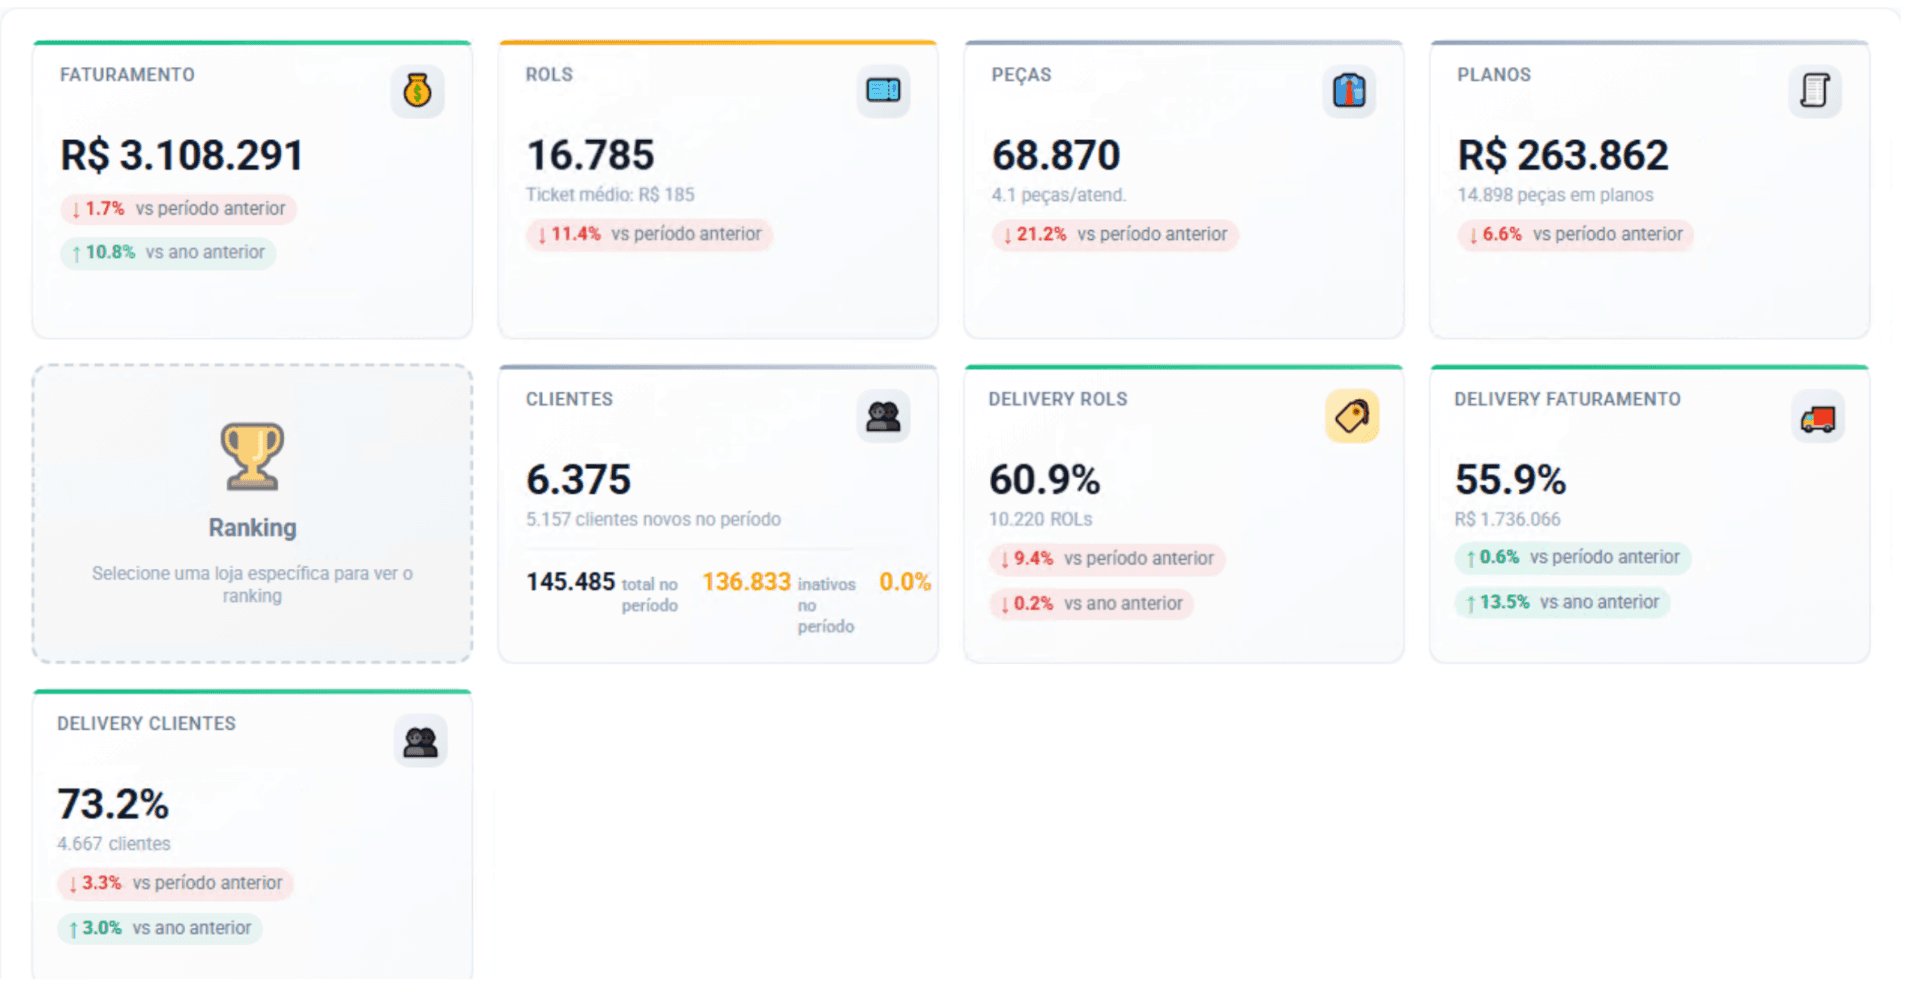This screenshot has height=993, width=1920.
Task: Click the scroll document icon in Planos card
Action: pos(1815,91)
